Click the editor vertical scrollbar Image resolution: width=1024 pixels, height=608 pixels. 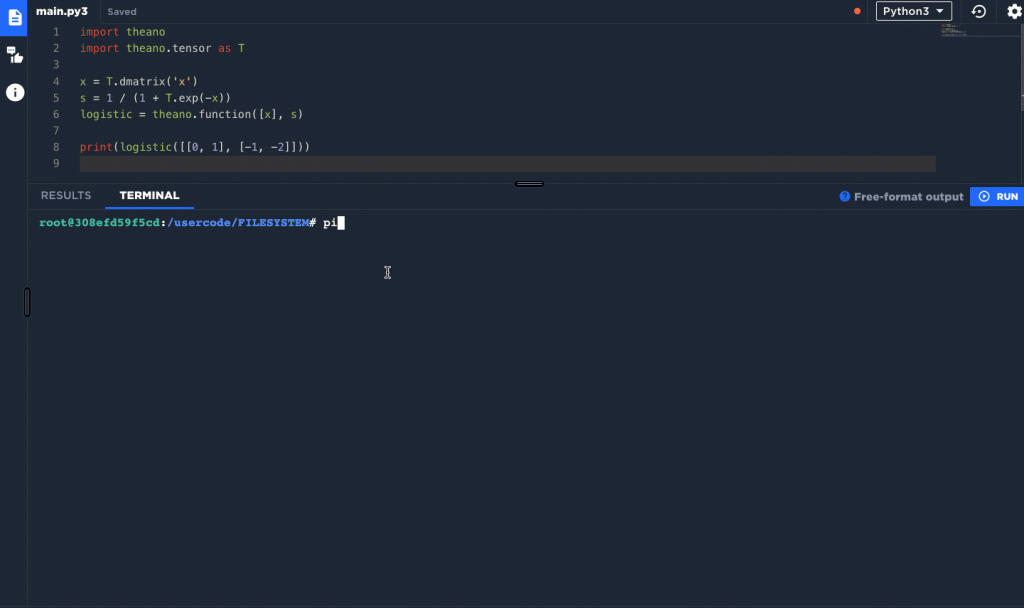(x=1022, y=65)
